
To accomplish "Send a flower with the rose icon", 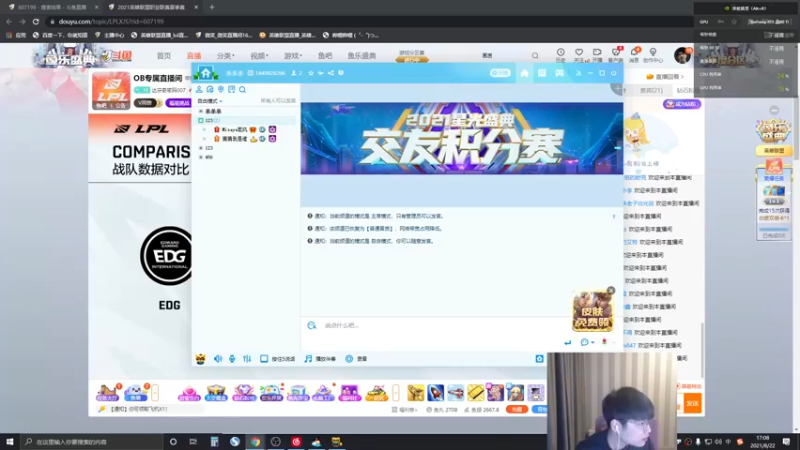I will [604, 342].
